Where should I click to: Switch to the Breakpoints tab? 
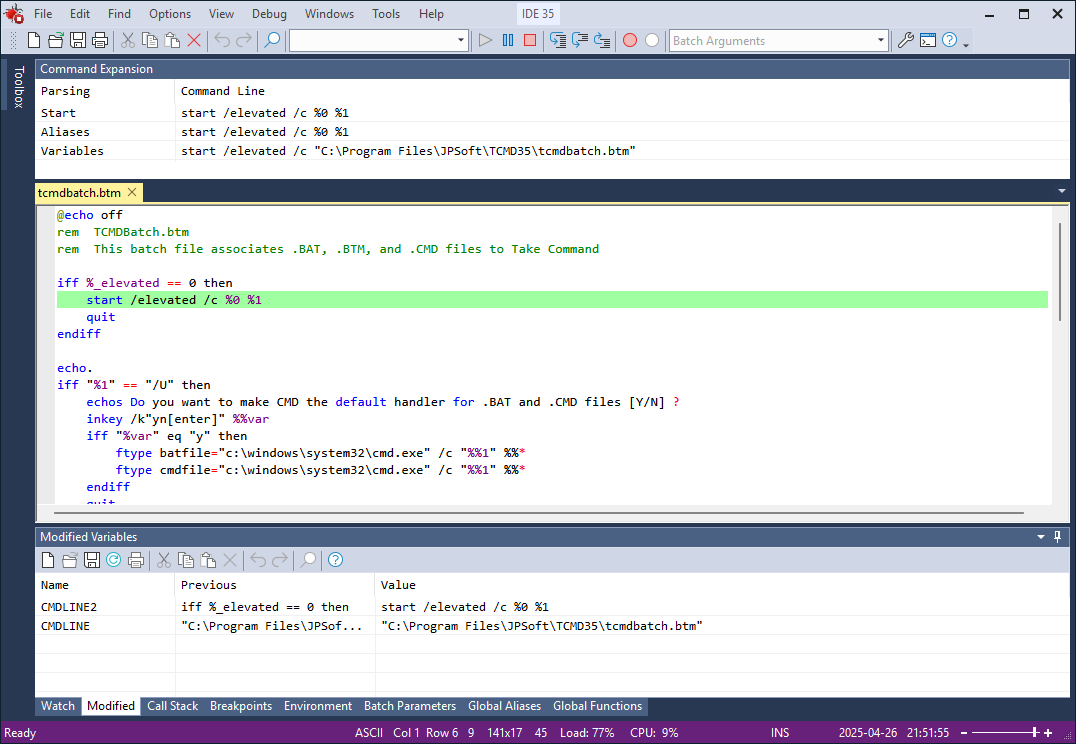pos(241,706)
